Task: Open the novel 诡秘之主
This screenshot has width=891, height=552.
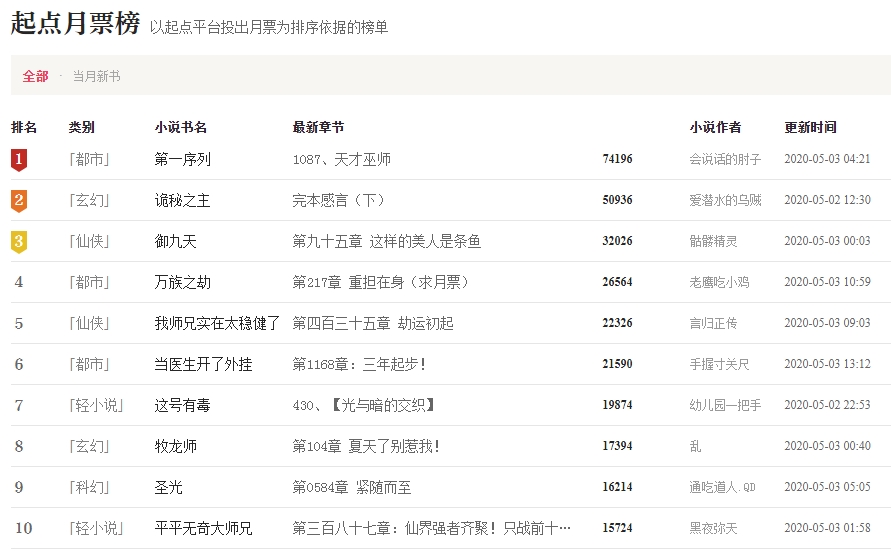Action: 182,200
